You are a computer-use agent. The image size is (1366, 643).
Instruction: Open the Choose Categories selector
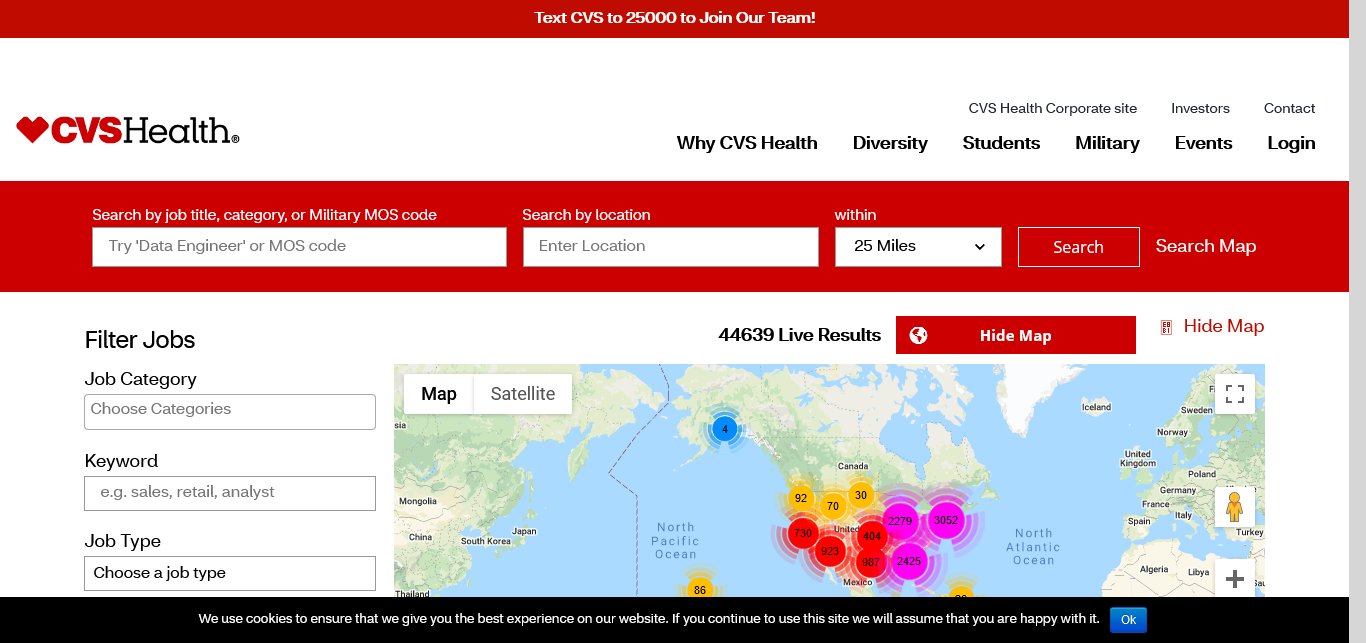pos(230,411)
